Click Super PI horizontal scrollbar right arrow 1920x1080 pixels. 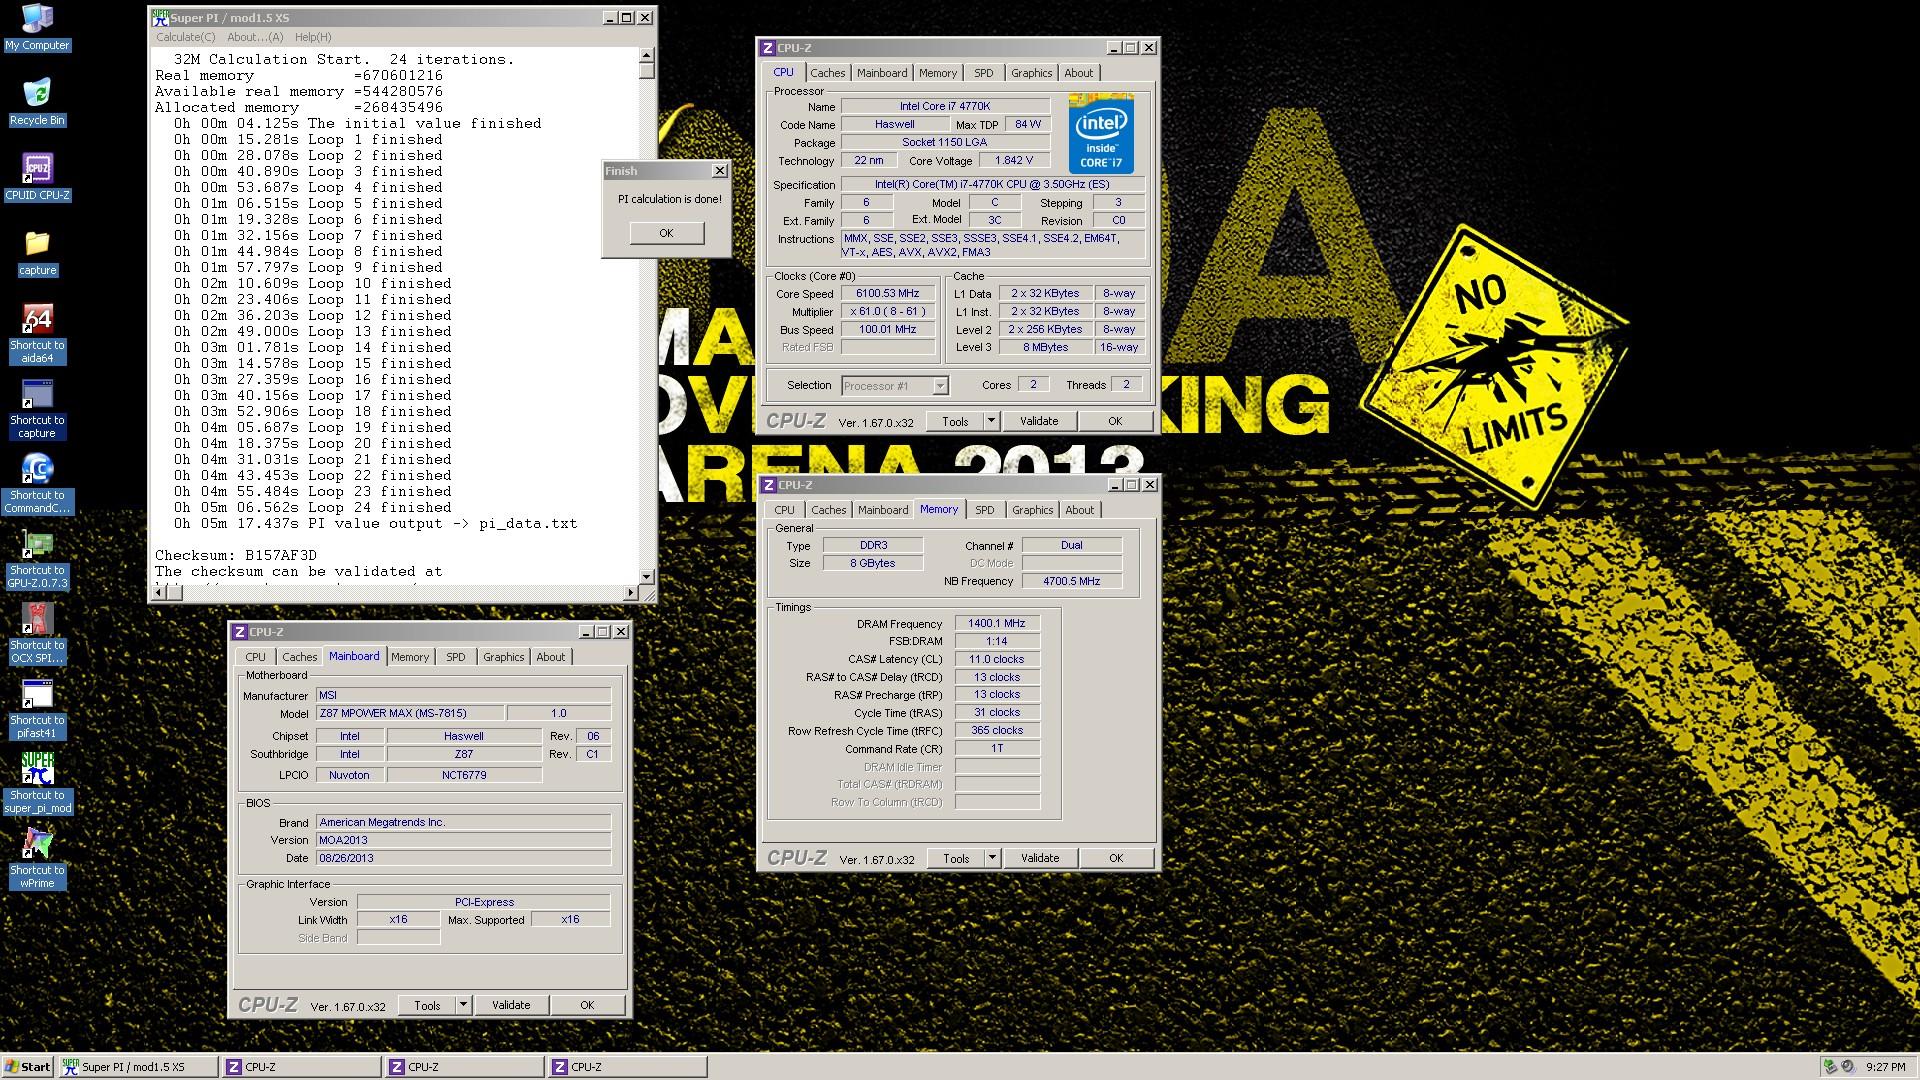(x=630, y=593)
